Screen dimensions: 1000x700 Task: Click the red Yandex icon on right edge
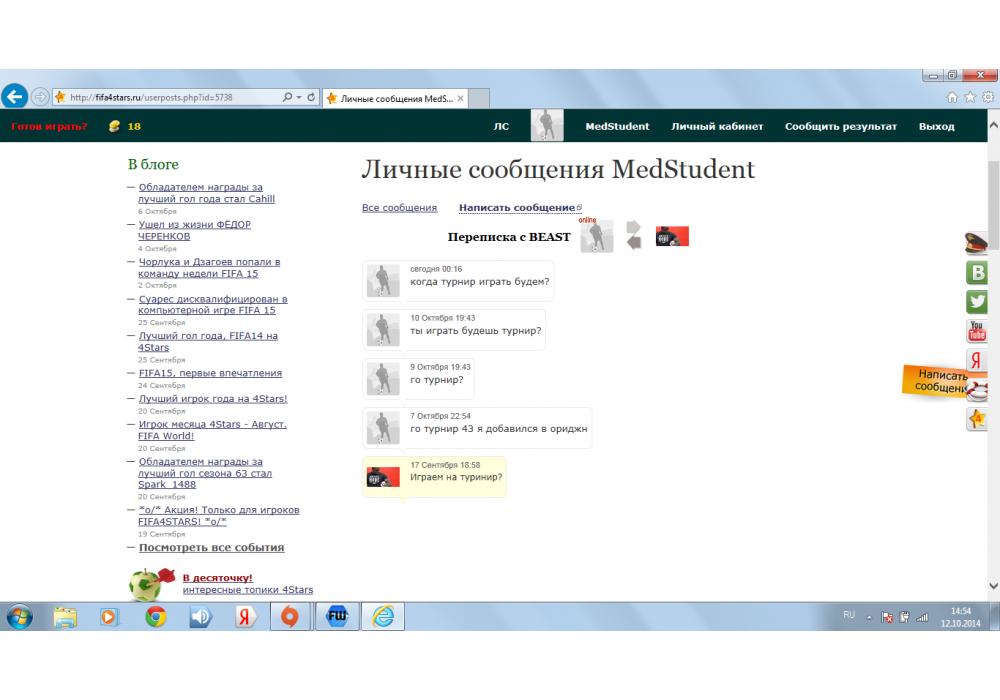[977, 360]
